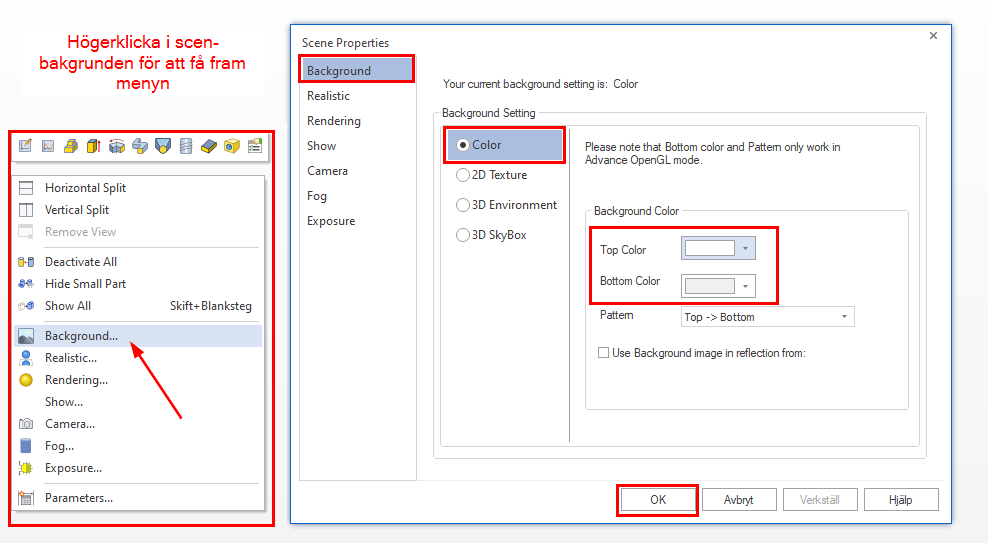This screenshot has height=543, width=988.
Task: Open the Top Color dropdown arrow
Action: coord(745,248)
